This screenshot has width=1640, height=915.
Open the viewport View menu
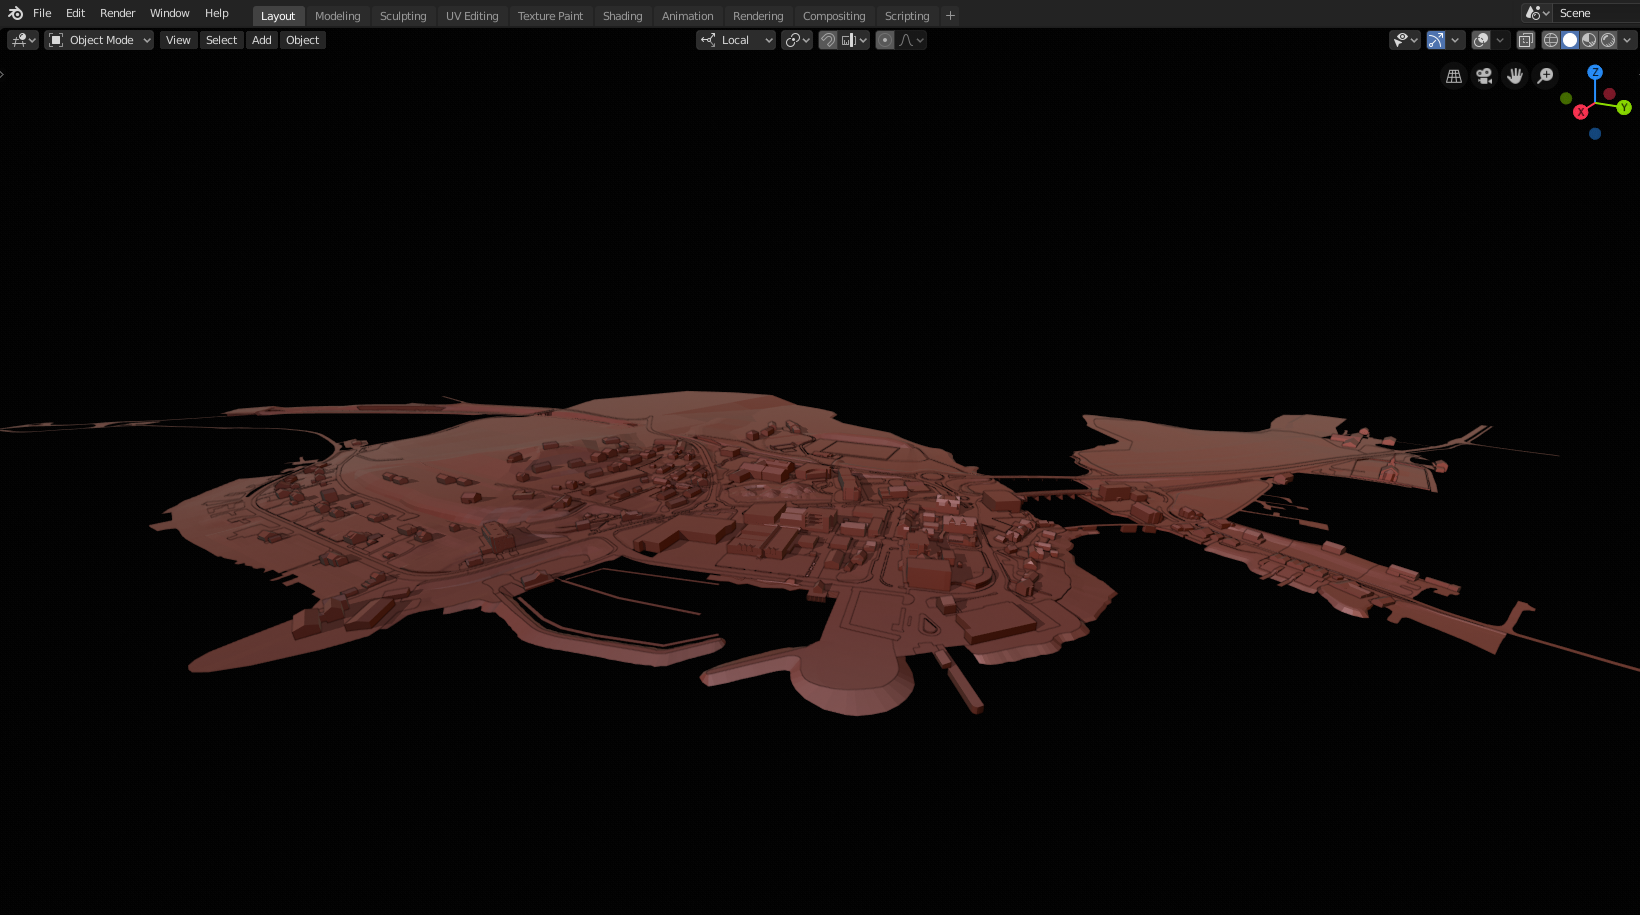coord(178,40)
